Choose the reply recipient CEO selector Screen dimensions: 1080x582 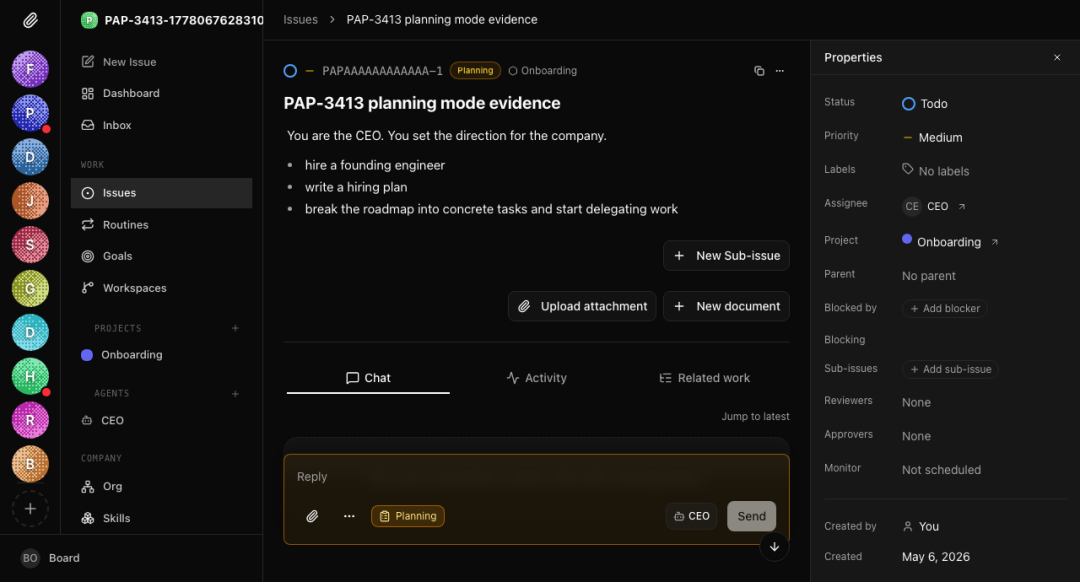tap(692, 516)
